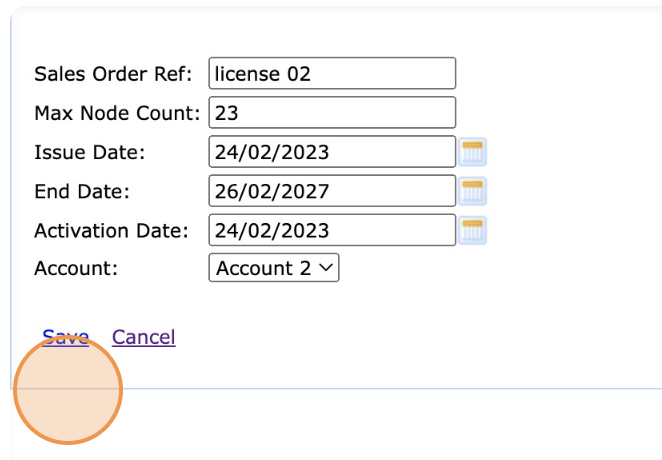Click the 'End Date:' label text
Viewport: 662px width, 460px height.
point(82,191)
